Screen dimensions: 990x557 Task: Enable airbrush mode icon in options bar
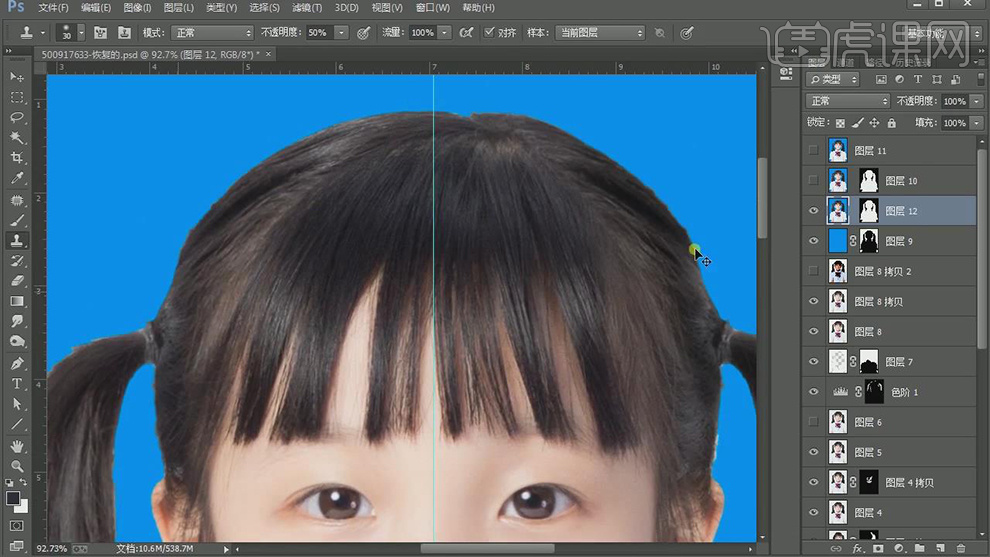(x=466, y=33)
